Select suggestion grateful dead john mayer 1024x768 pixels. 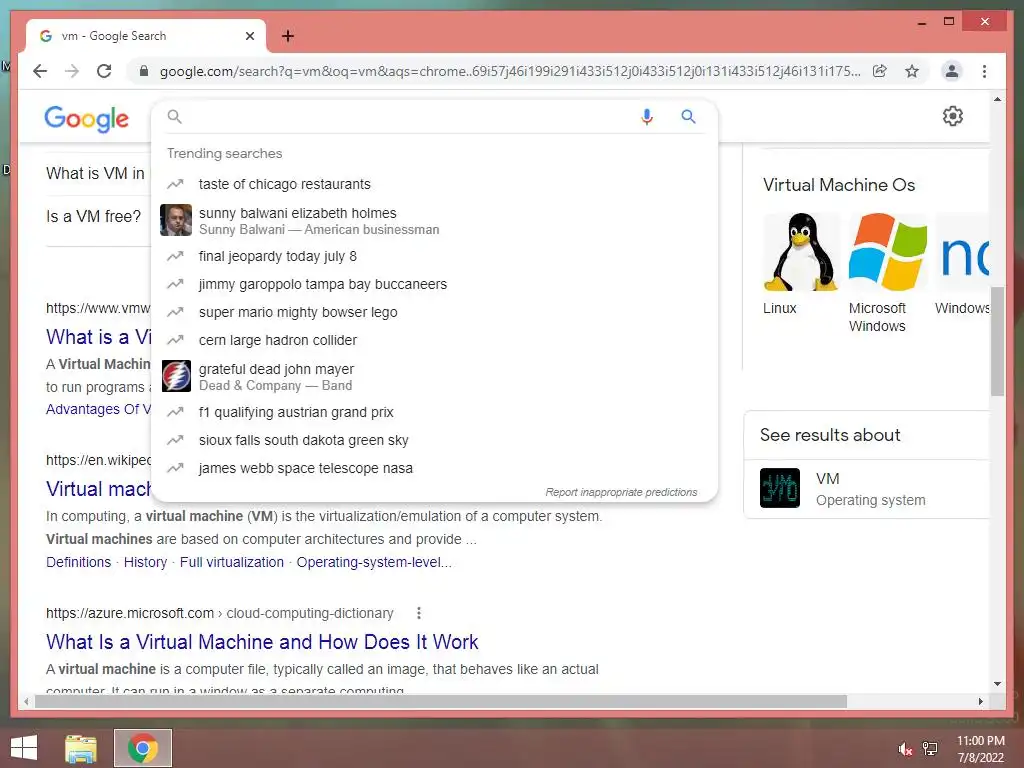click(434, 377)
